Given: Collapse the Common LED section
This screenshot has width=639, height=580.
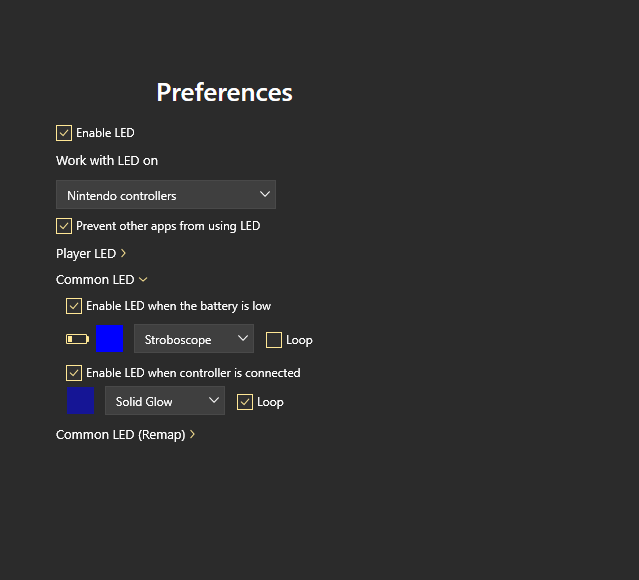Looking at the screenshot, I should [x=95, y=280].
